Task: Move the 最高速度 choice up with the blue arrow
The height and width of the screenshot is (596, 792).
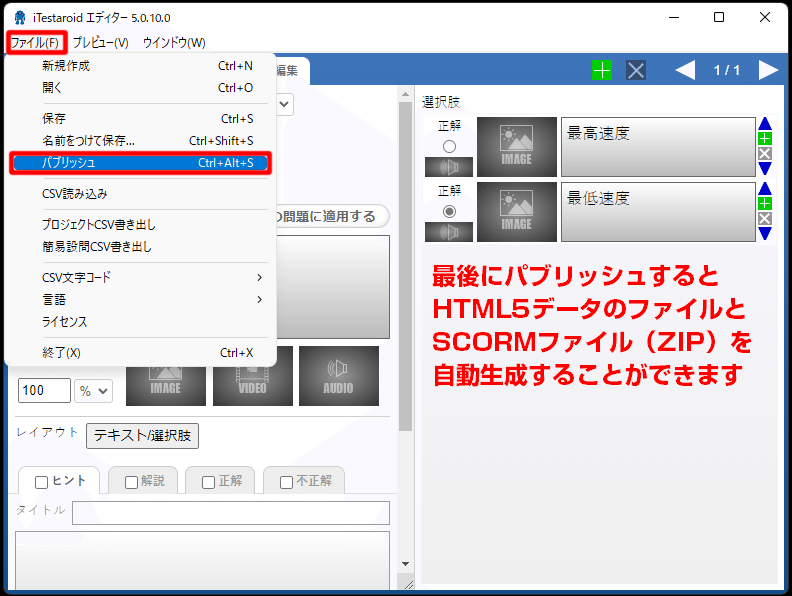Action: pos(765,124)
